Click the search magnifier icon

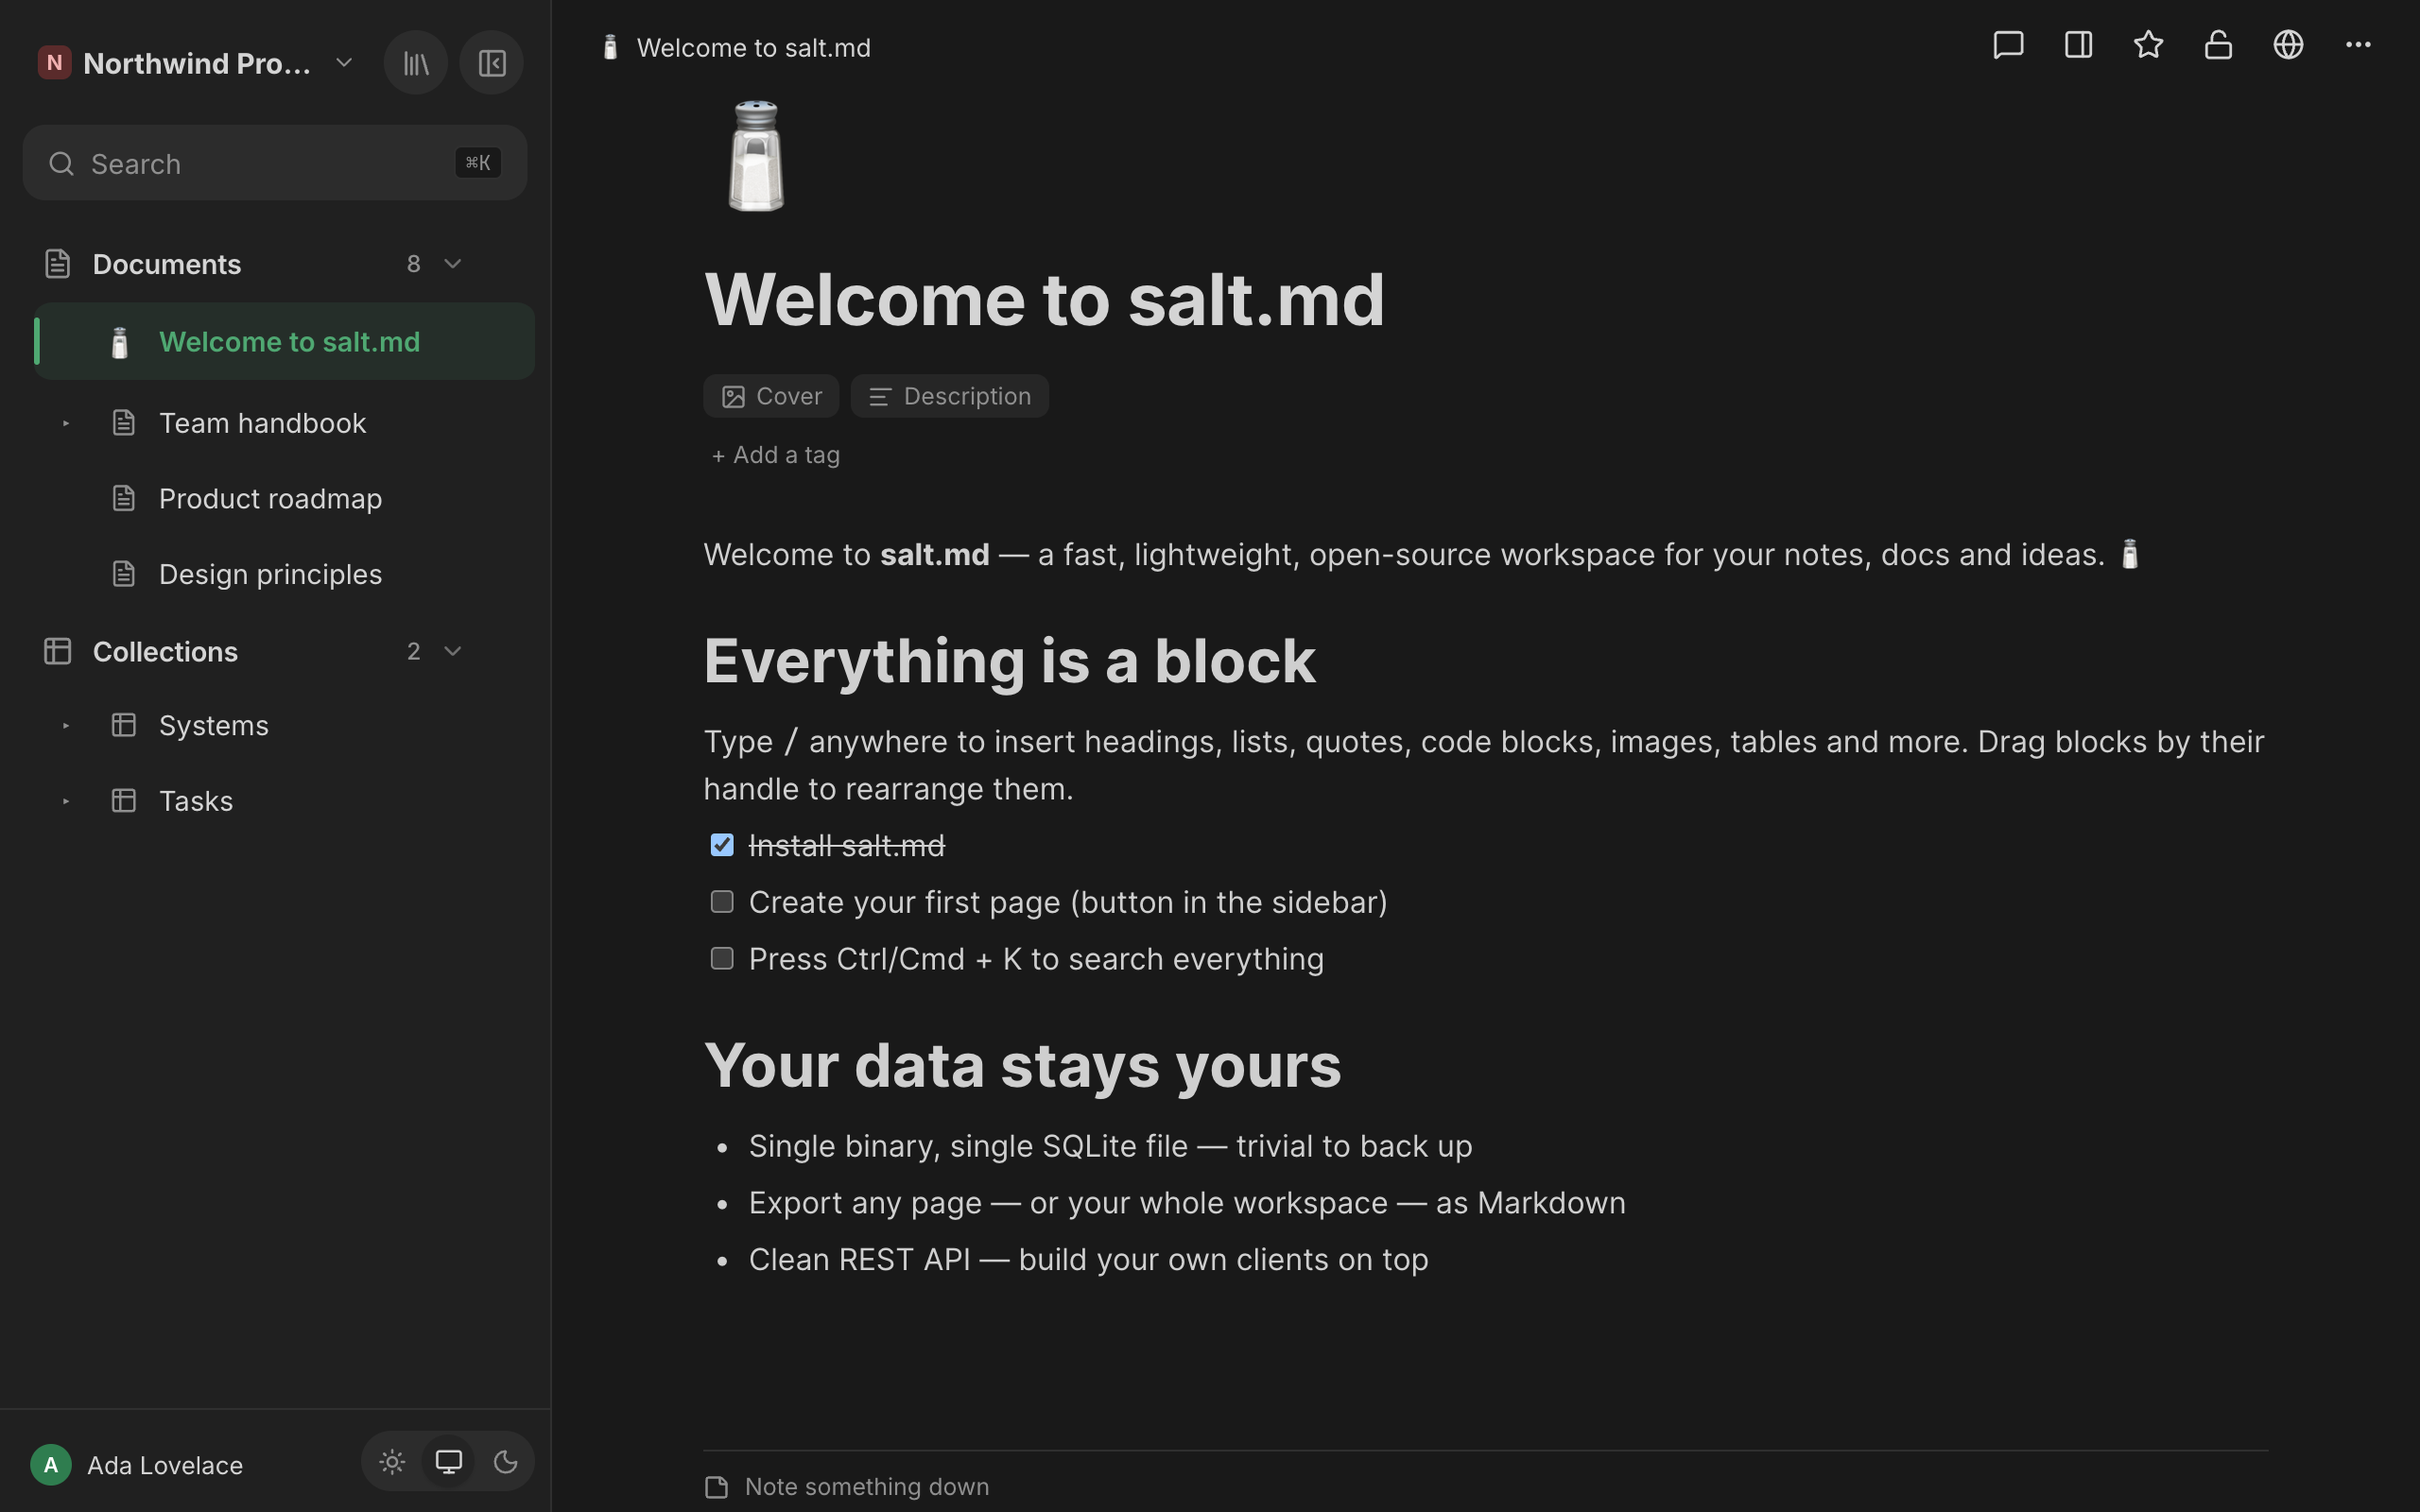[x=62, y=164]
